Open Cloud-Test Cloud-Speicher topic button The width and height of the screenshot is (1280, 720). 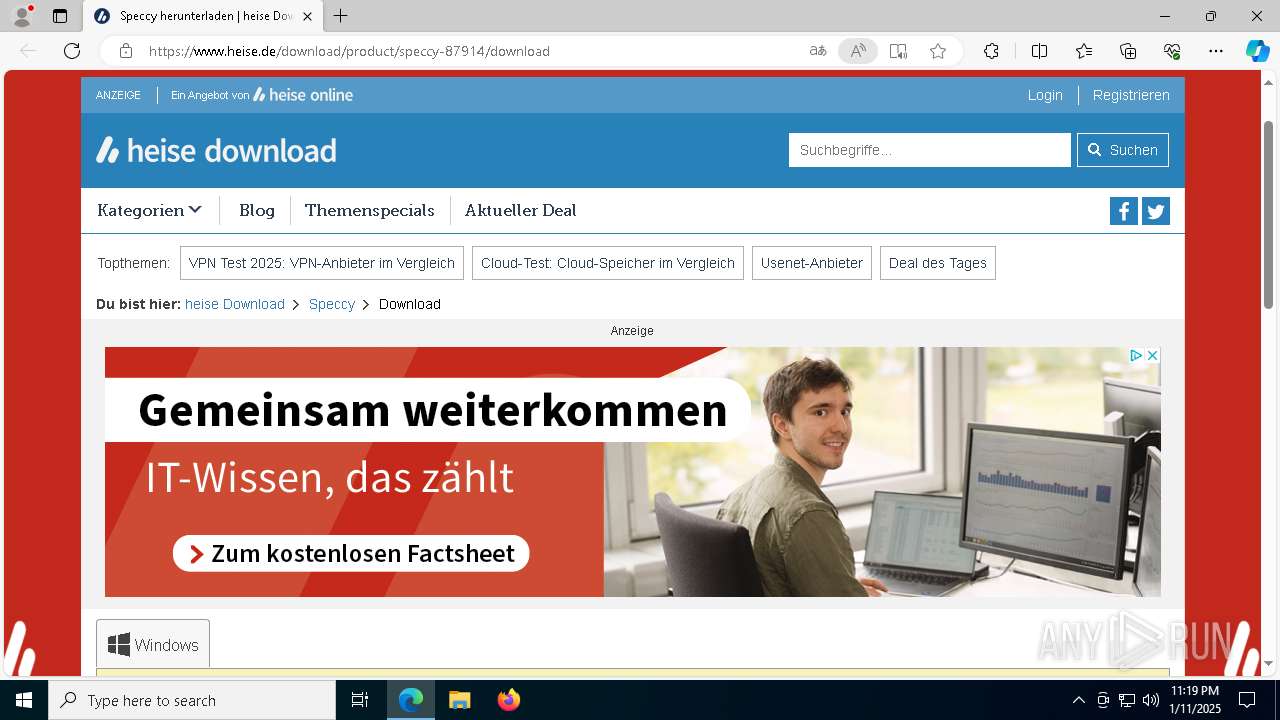point(608,263)
